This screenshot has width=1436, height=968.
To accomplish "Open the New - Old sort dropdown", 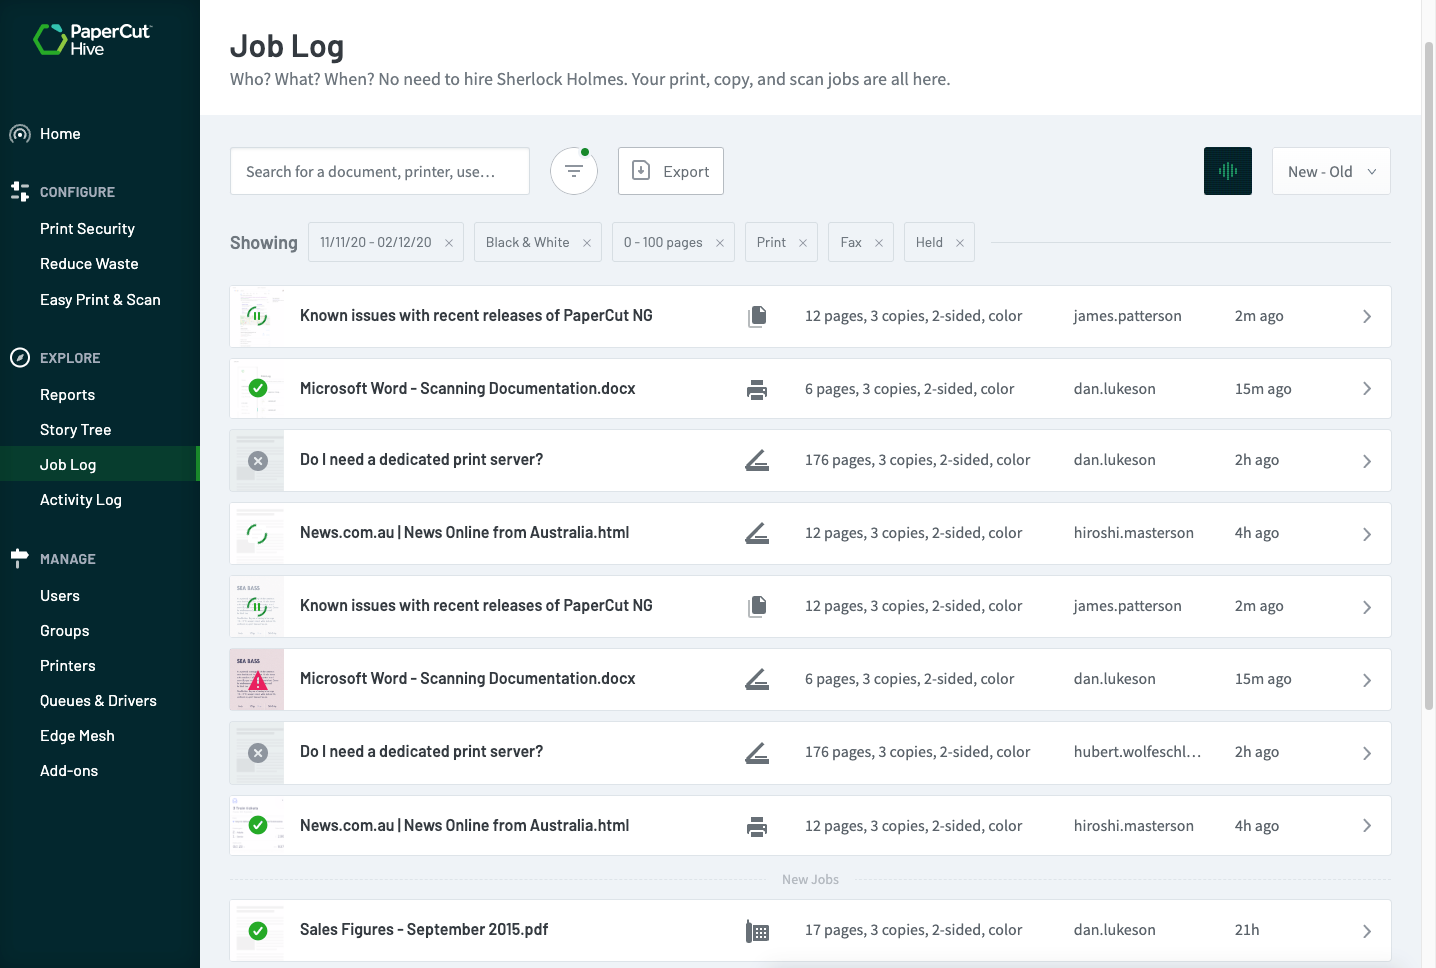I will (1330, 171).
